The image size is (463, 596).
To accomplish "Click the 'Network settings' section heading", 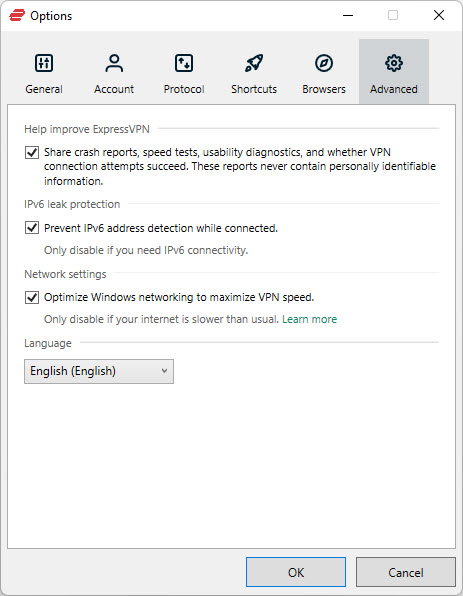I will click(65, 274).
